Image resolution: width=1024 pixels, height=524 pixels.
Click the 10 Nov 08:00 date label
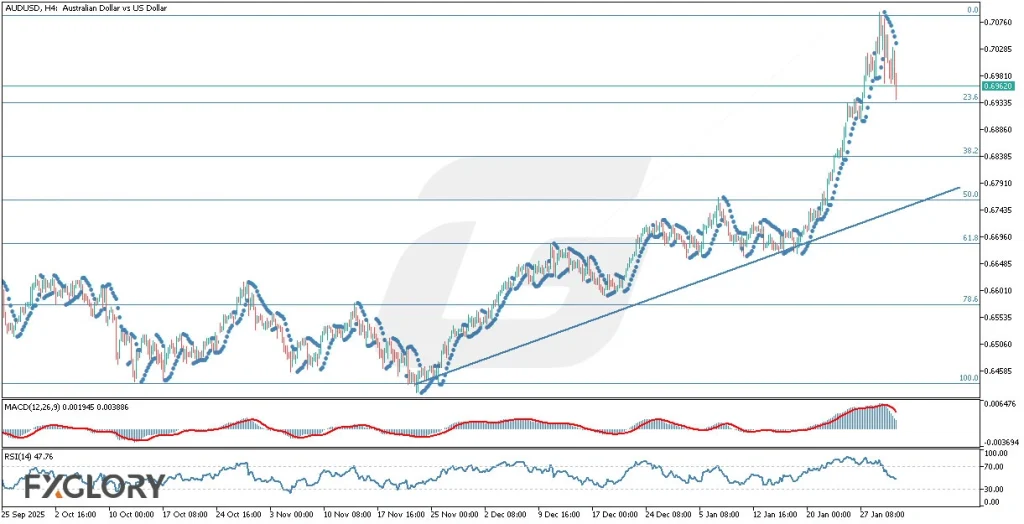pos(347,514)
